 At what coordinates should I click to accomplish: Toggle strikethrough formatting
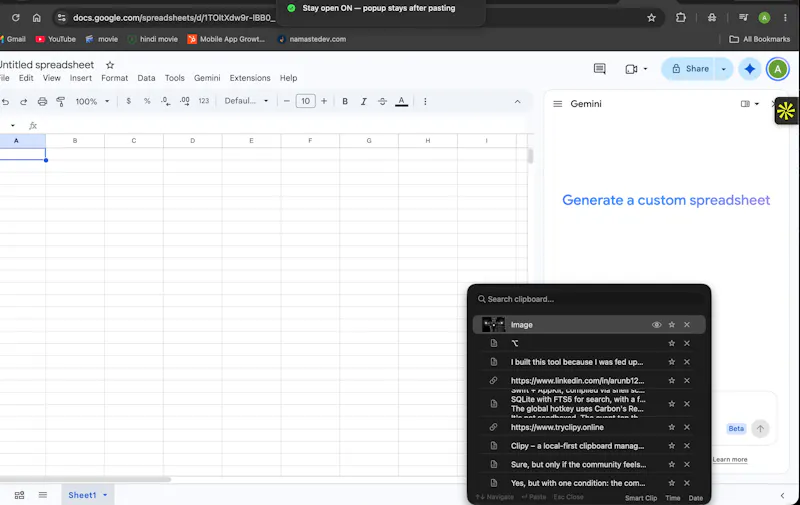click(382, 102)
